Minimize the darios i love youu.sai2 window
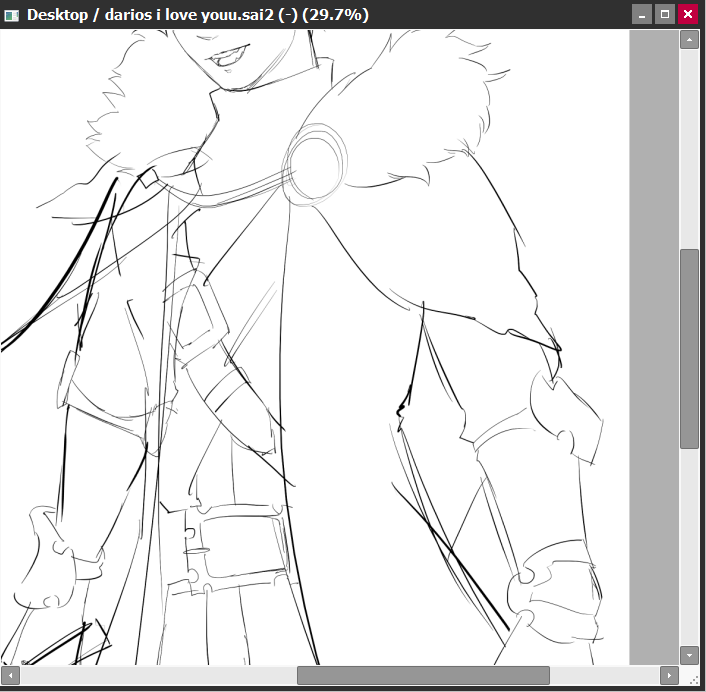Screen dimensions: 706x692 (642, 14)
